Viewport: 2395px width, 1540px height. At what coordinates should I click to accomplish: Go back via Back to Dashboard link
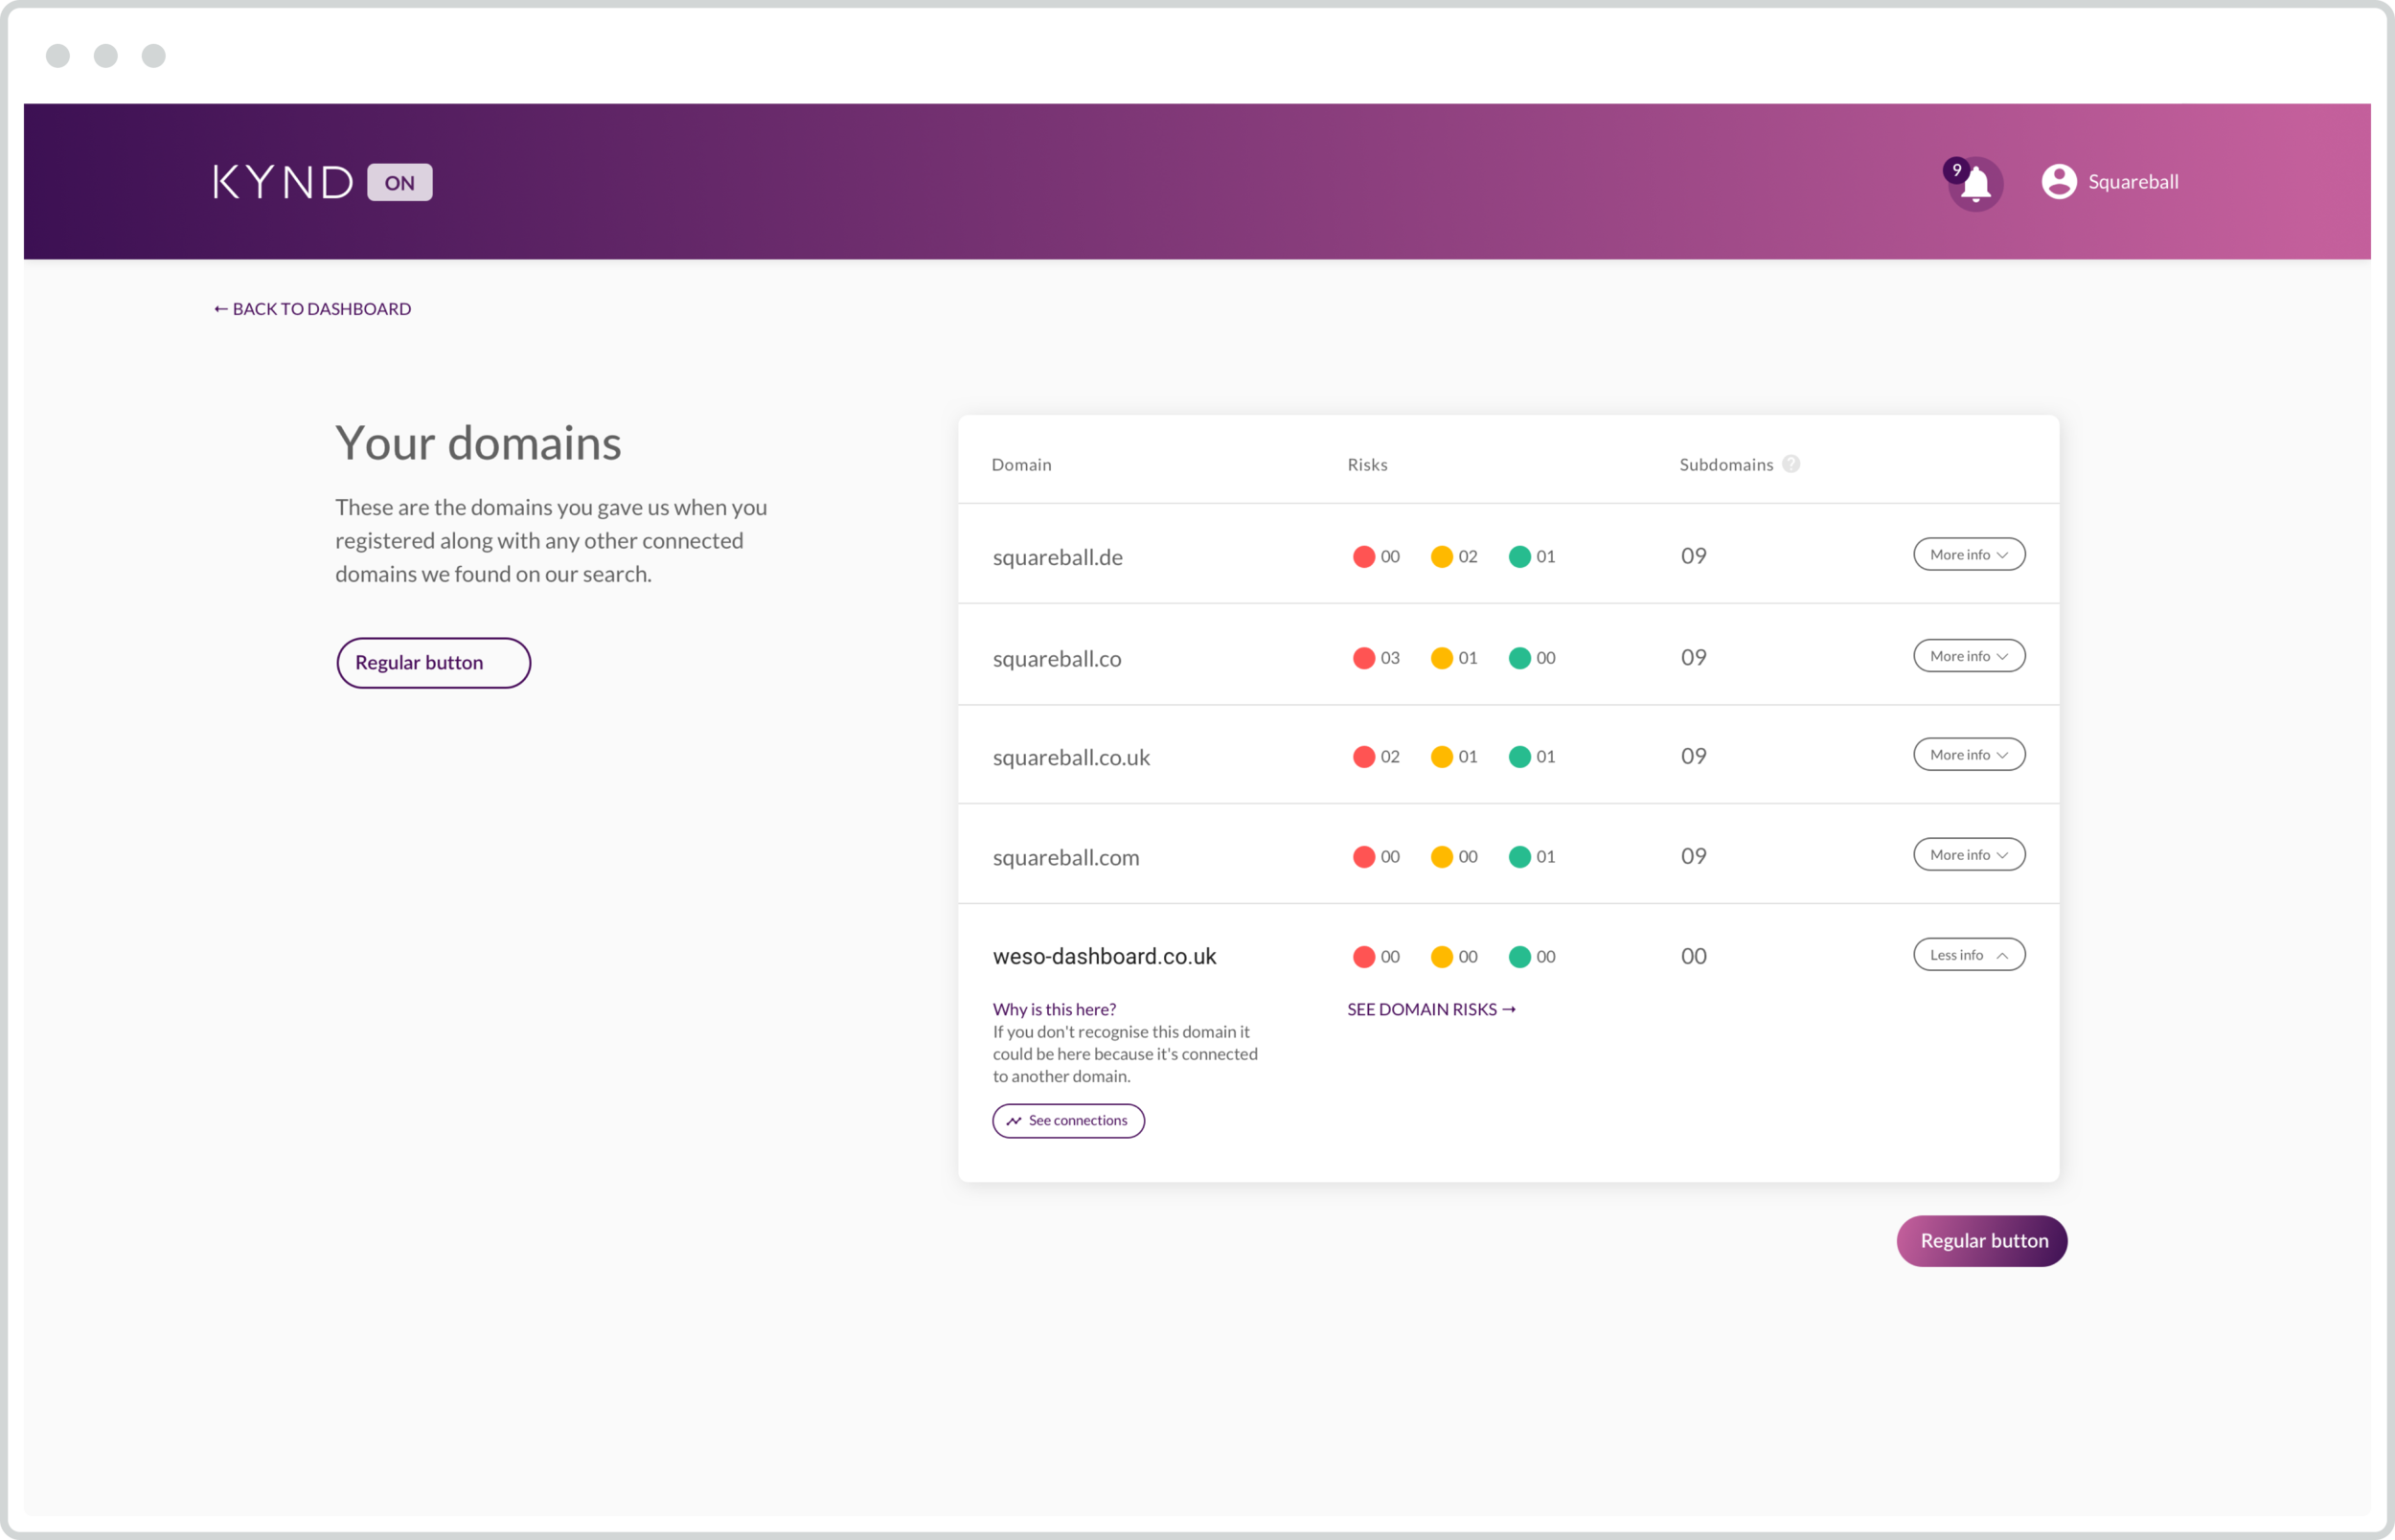[x=312, y=309]
